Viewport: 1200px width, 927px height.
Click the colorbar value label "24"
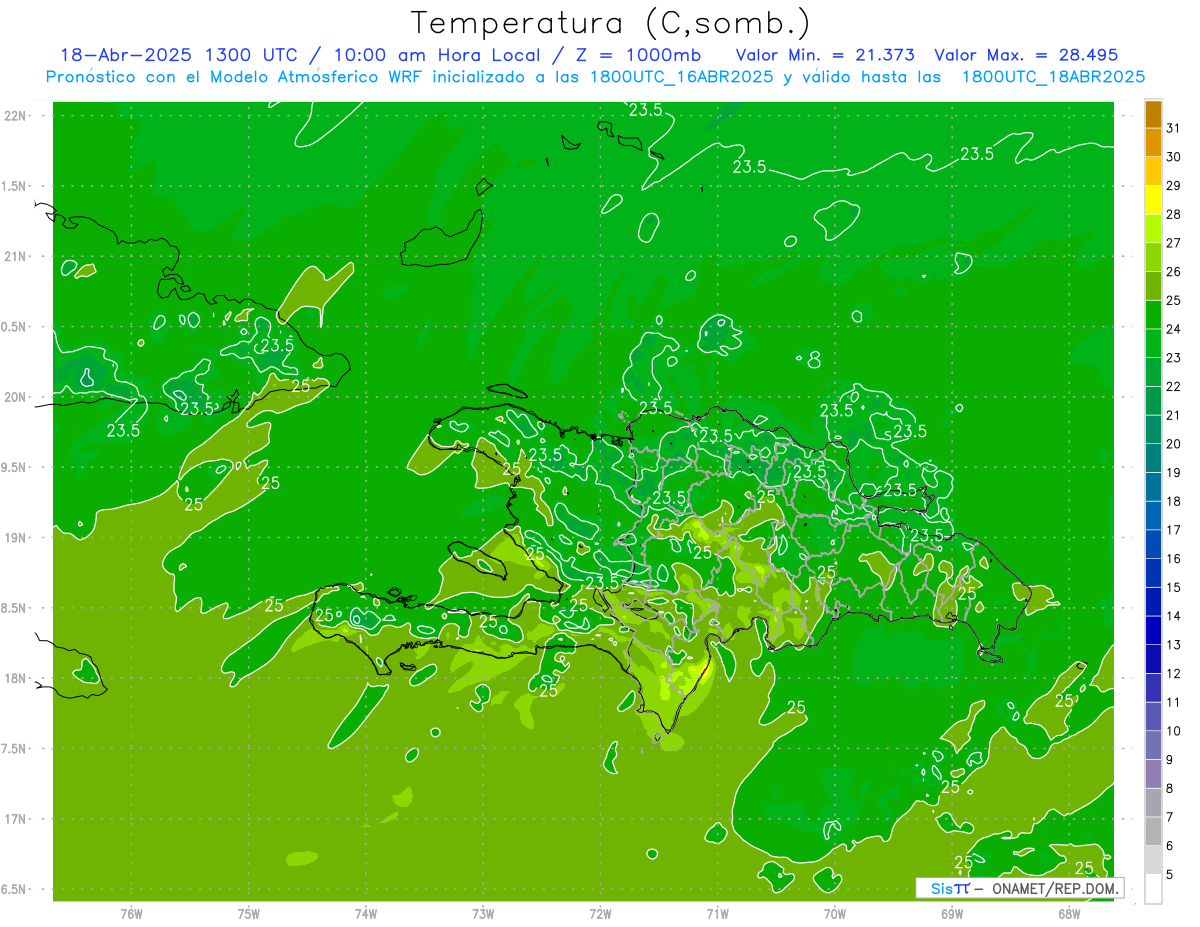click(1174, 329)
